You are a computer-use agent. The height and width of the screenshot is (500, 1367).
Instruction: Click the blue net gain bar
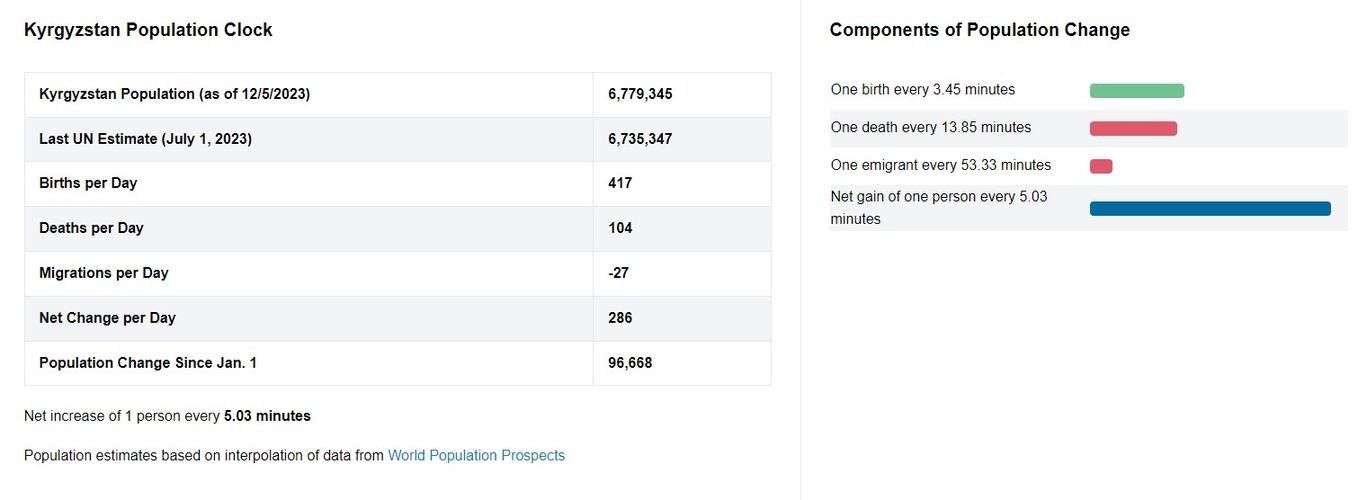[x=1210, y=209]
